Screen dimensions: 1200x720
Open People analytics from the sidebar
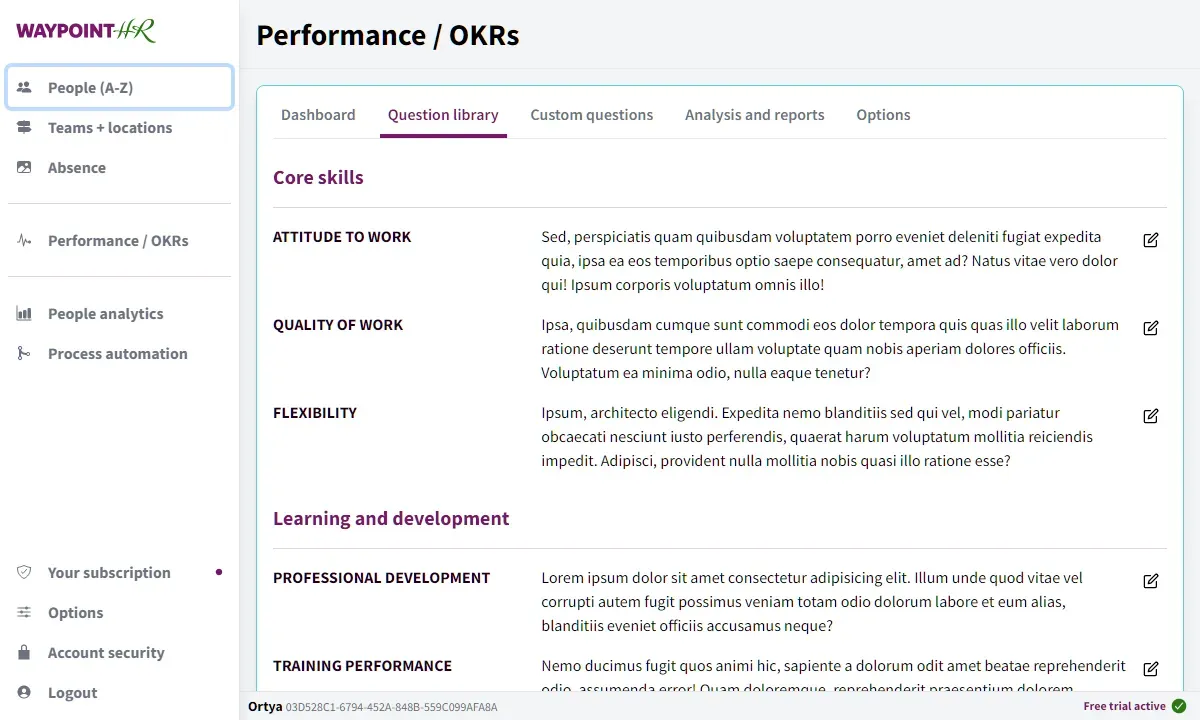pos(105,313)
